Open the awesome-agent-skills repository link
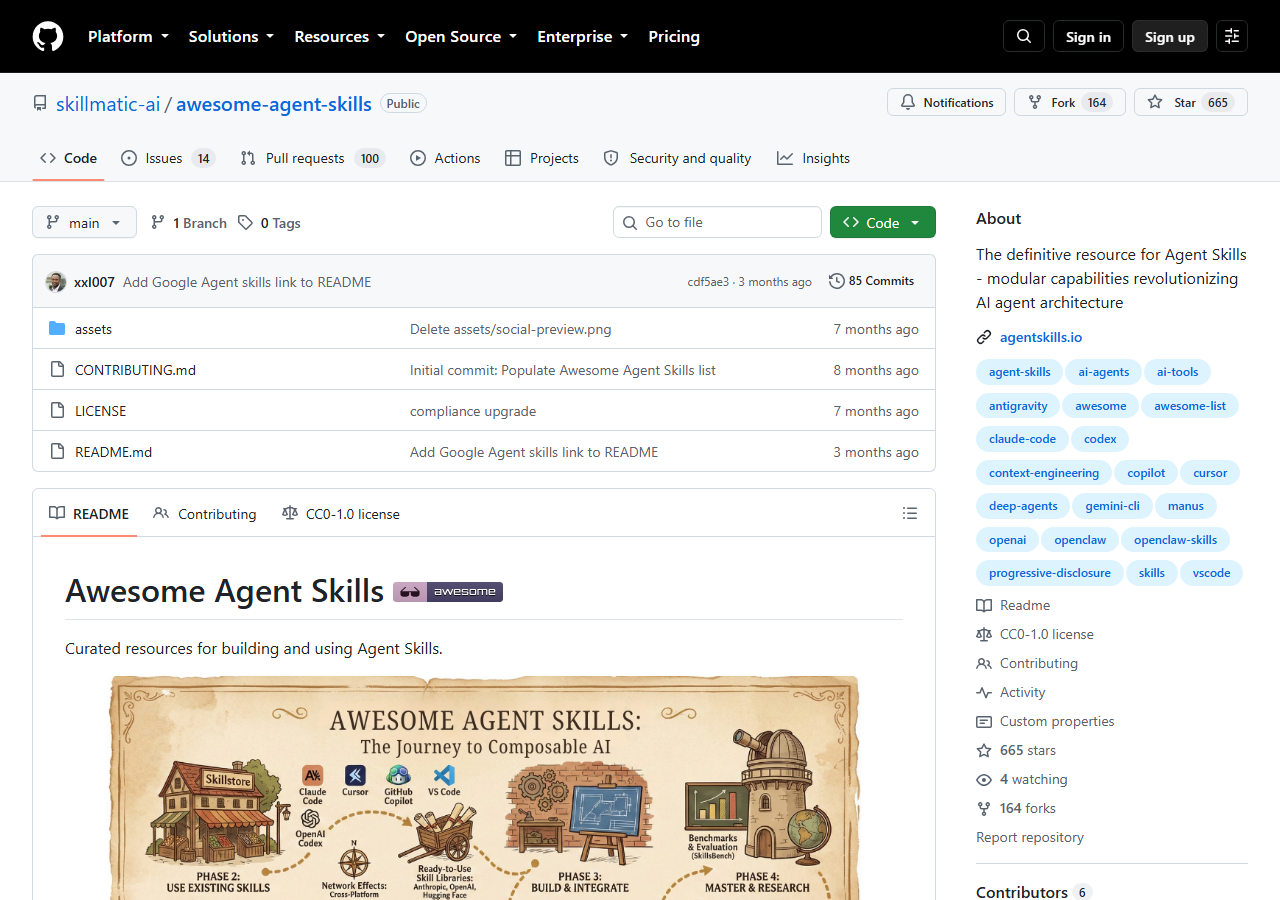Viewport: 1280px width, 900px height. (x=274, y=104)
